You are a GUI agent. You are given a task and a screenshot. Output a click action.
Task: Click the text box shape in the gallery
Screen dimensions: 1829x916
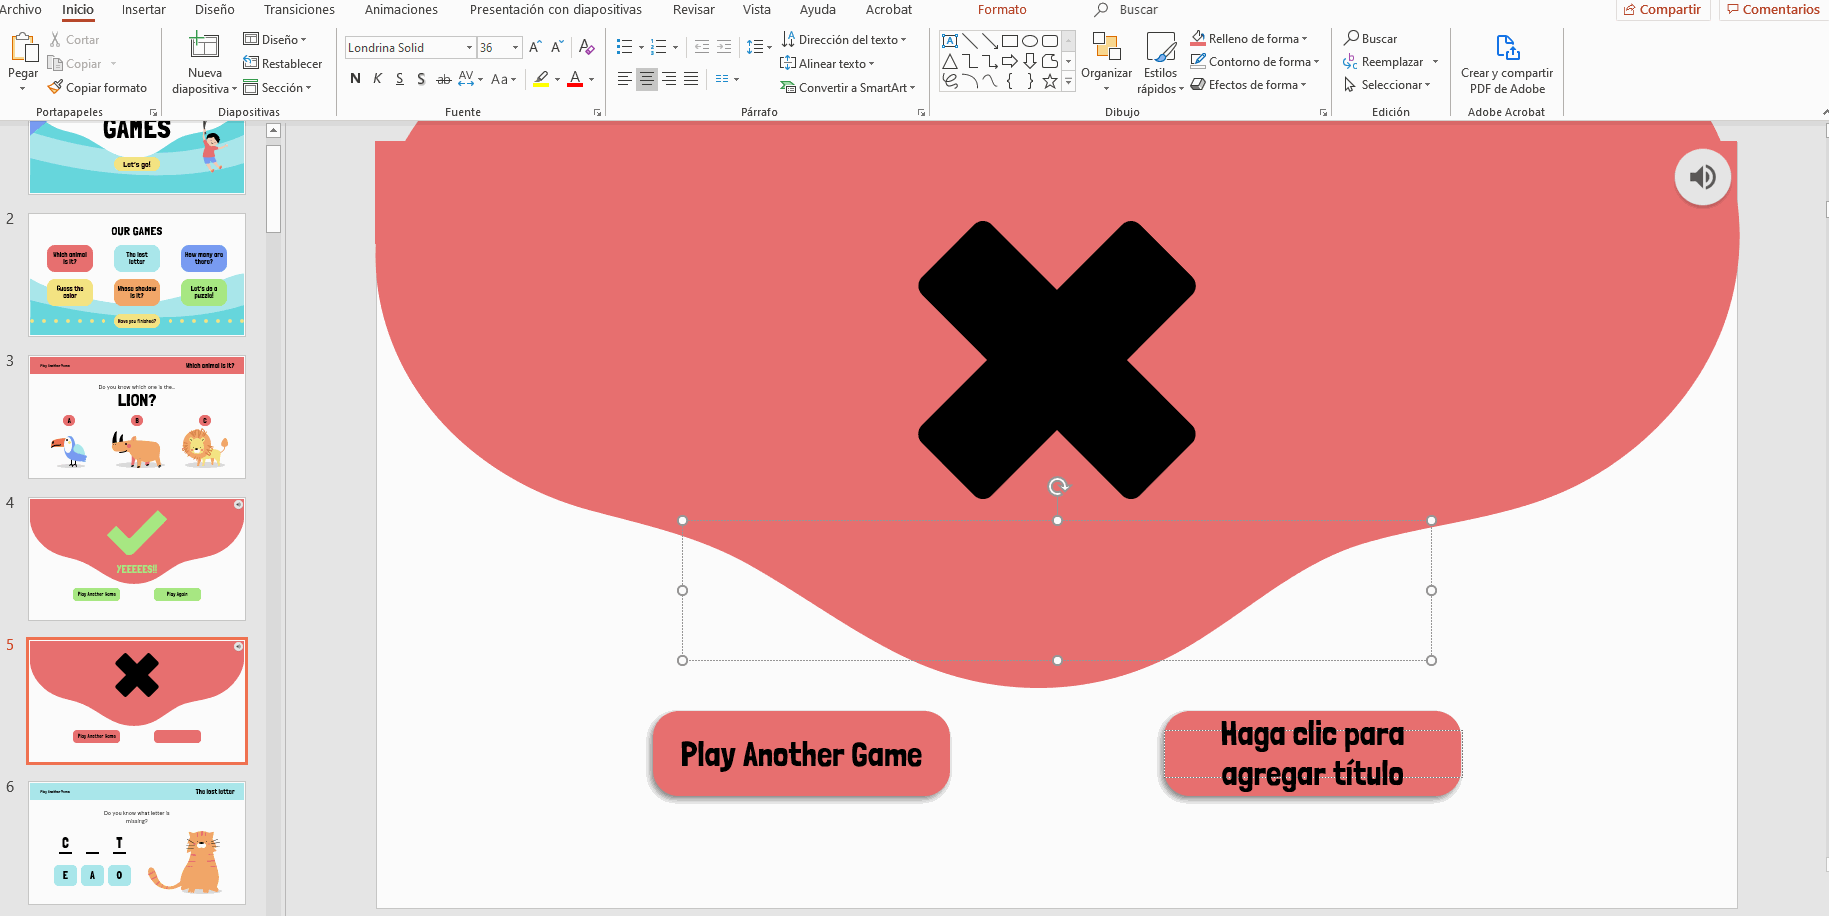(950, 41)
